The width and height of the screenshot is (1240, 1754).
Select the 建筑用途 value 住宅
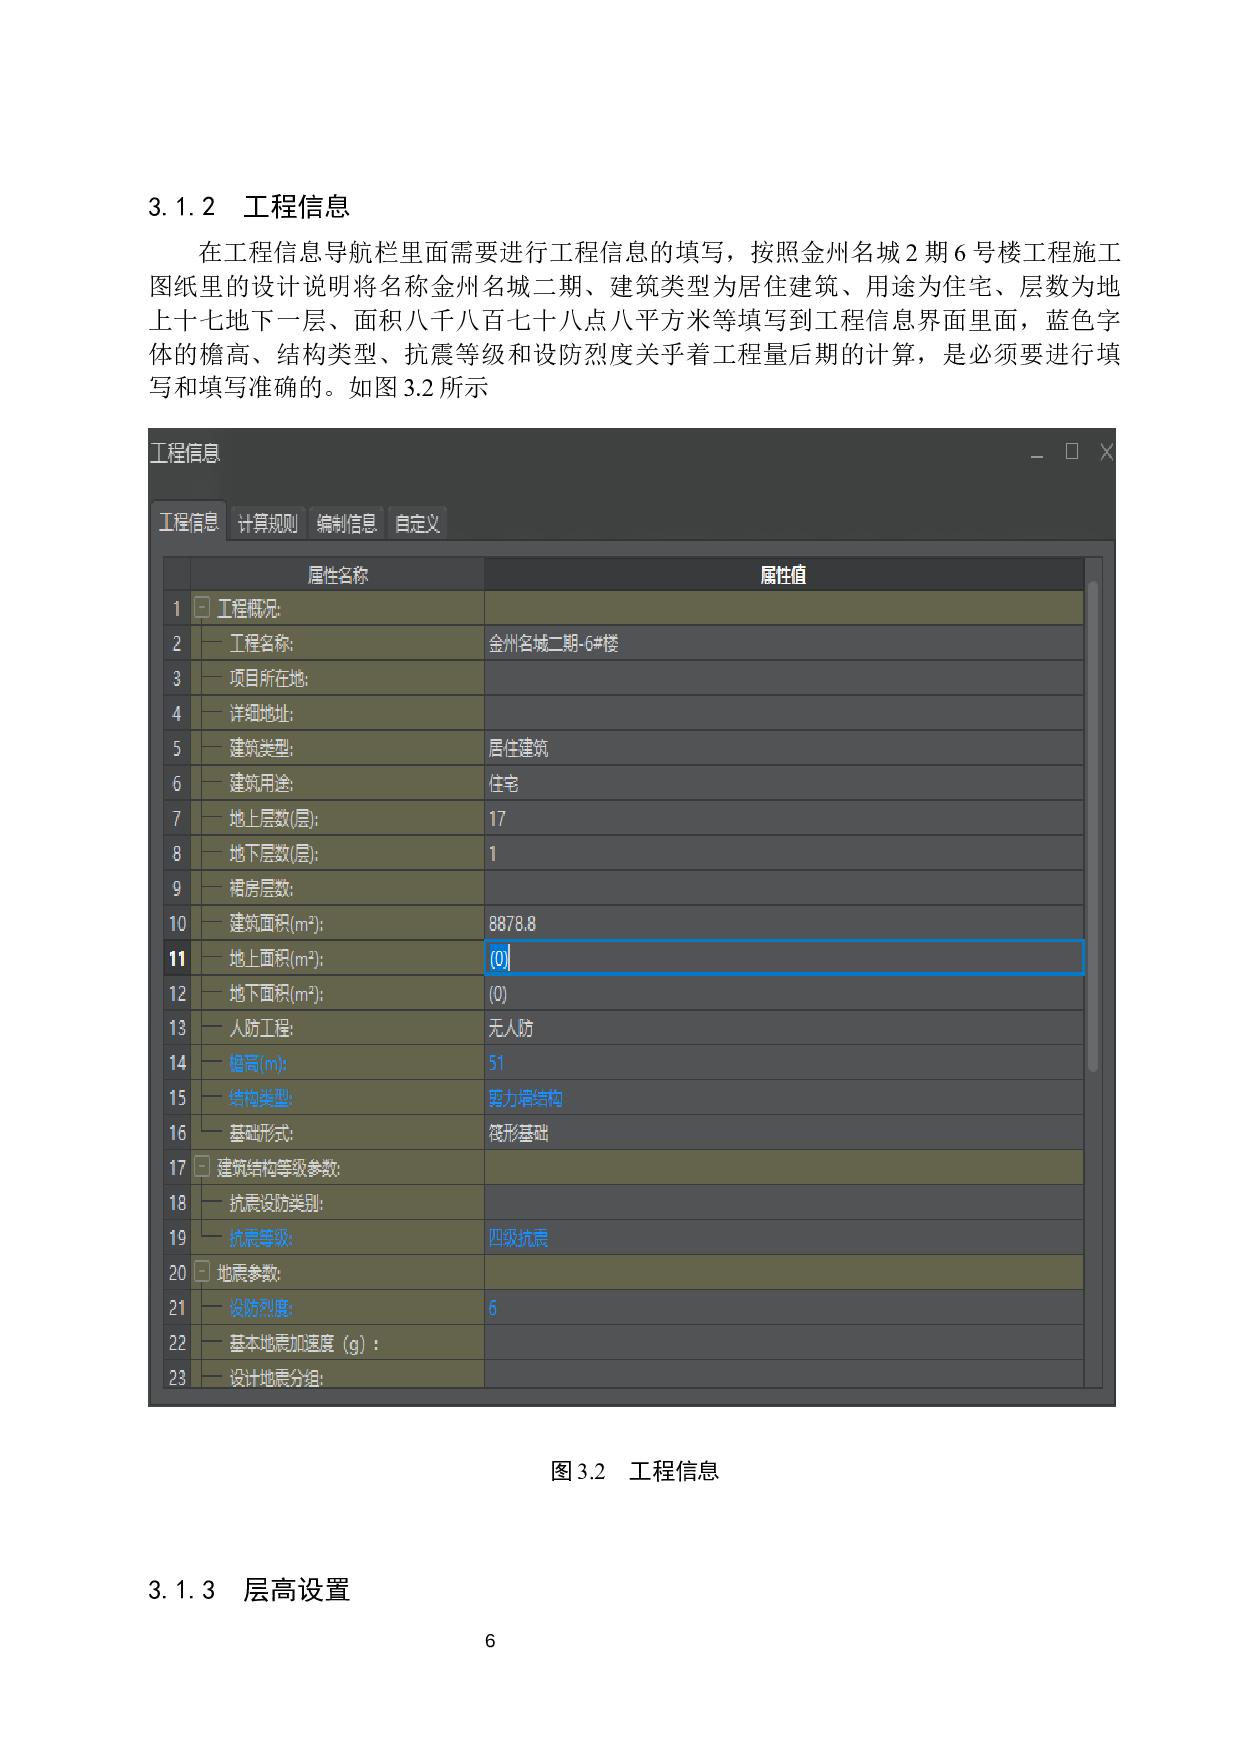pos(784,783)
